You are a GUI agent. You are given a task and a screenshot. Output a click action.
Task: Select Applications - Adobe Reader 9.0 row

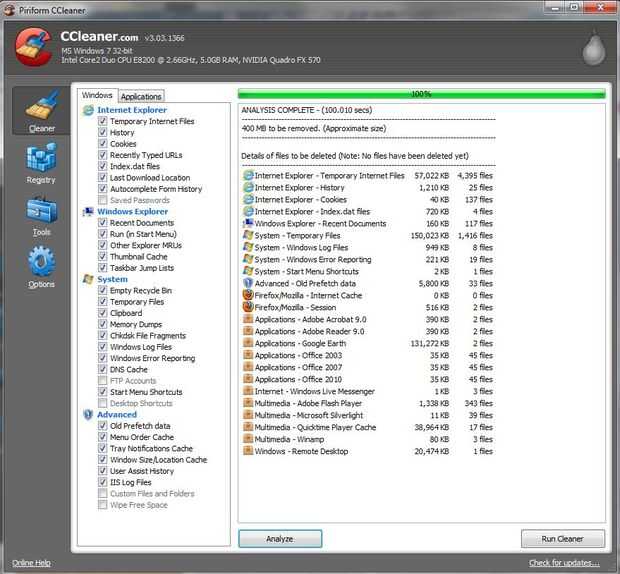[368, 331]
